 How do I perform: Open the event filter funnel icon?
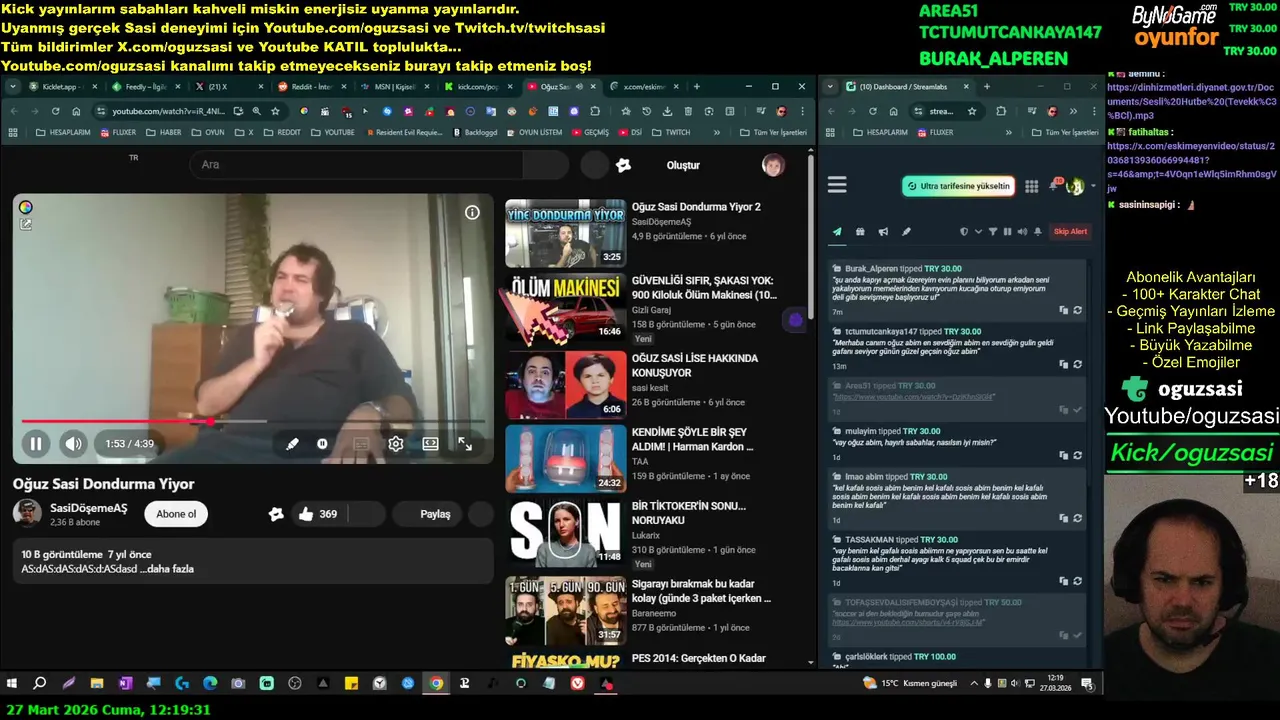click(993, 232)
